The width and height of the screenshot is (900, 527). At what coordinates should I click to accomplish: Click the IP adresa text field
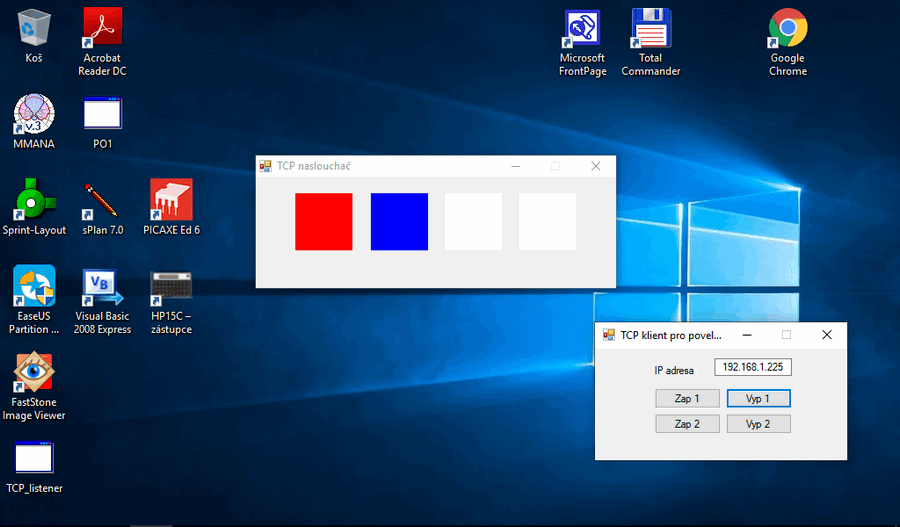point(753,368)
